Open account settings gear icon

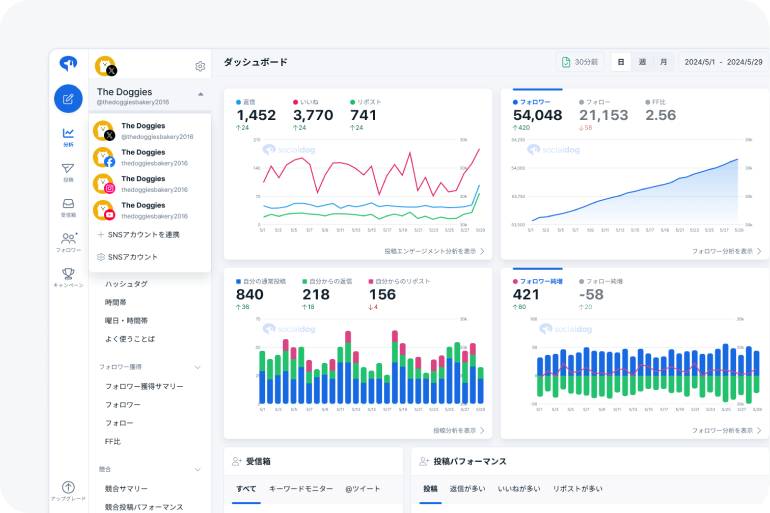[x=200, y=66]
